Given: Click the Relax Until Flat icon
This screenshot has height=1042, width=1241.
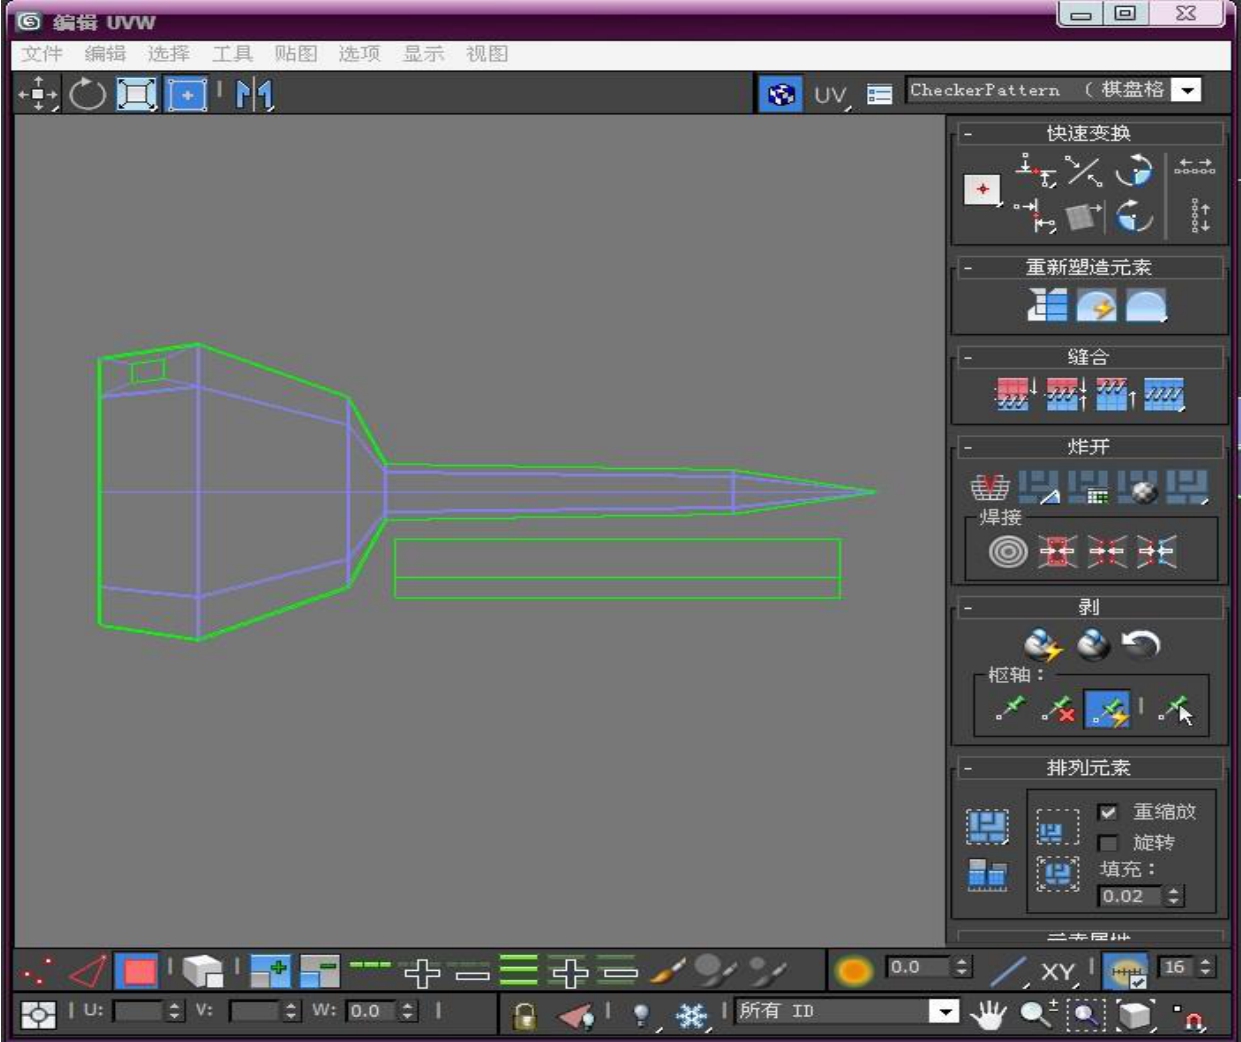Looking at the screenshot, I should 1096,305.
